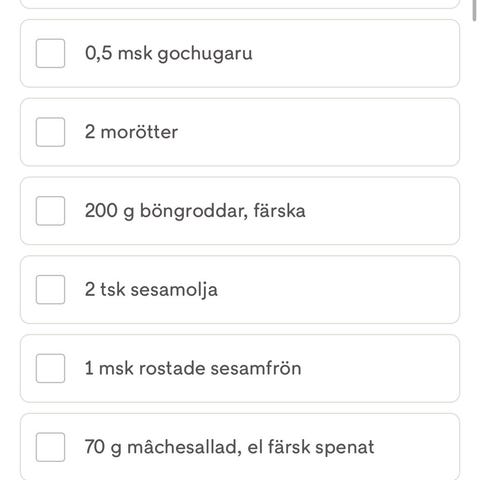The height and width of the screenshot is (480, 480).
Task: Toggle the checkbox beside 2 tsk sesamolja
Action: [50, 289]
